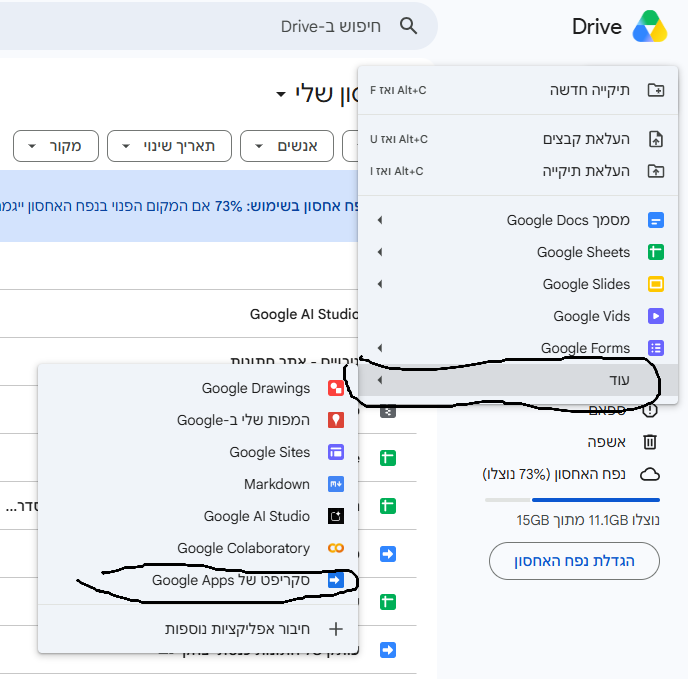Click the Google Colaboratory orange icon
This screenshot has width=688, height=679.
(336, 548)
